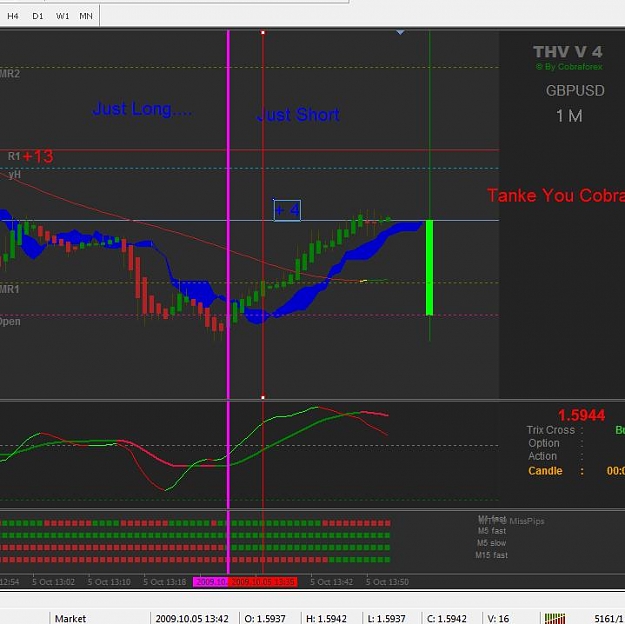Click the red '2009.10.05 13:35' date tag
Image resolution: width=625 pixels, height=624 pixels.
point(263,582)
